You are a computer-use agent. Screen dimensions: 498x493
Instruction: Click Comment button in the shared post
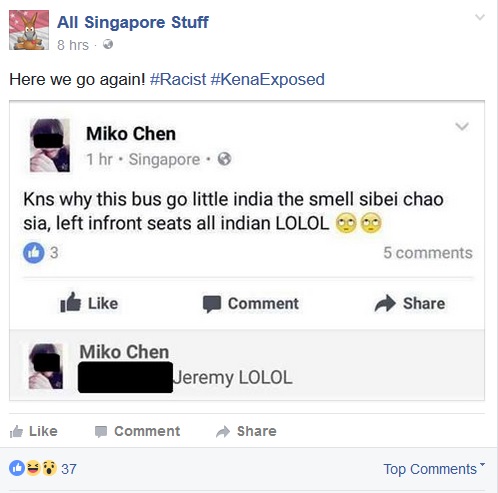coord(251,304)
